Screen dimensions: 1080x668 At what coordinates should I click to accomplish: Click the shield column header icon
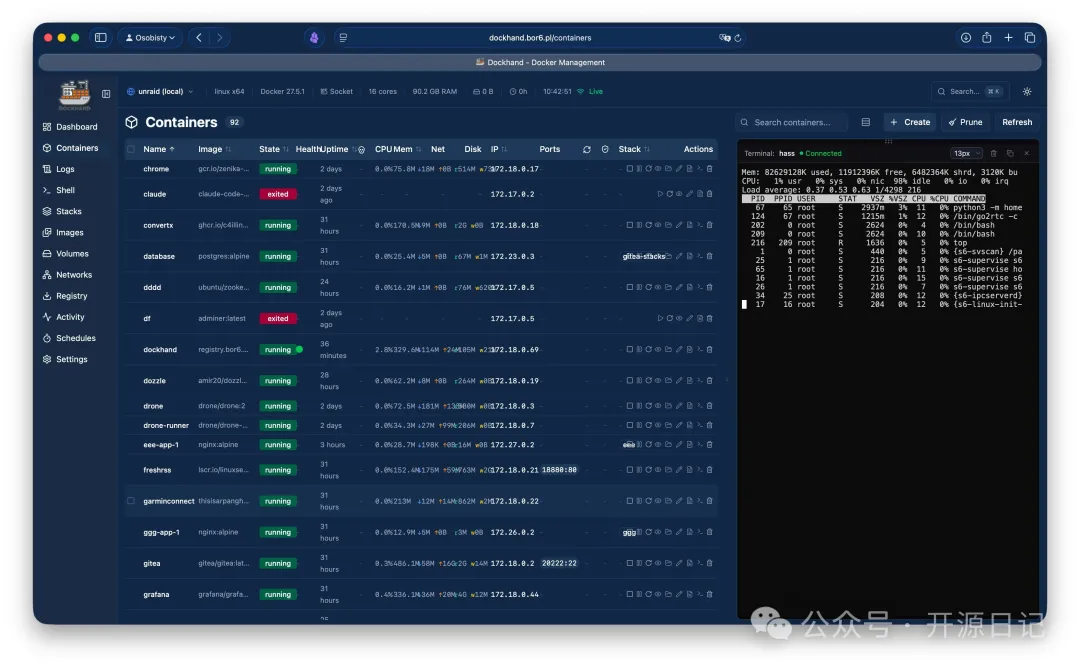pyautogui.click(x=605, y=149)
